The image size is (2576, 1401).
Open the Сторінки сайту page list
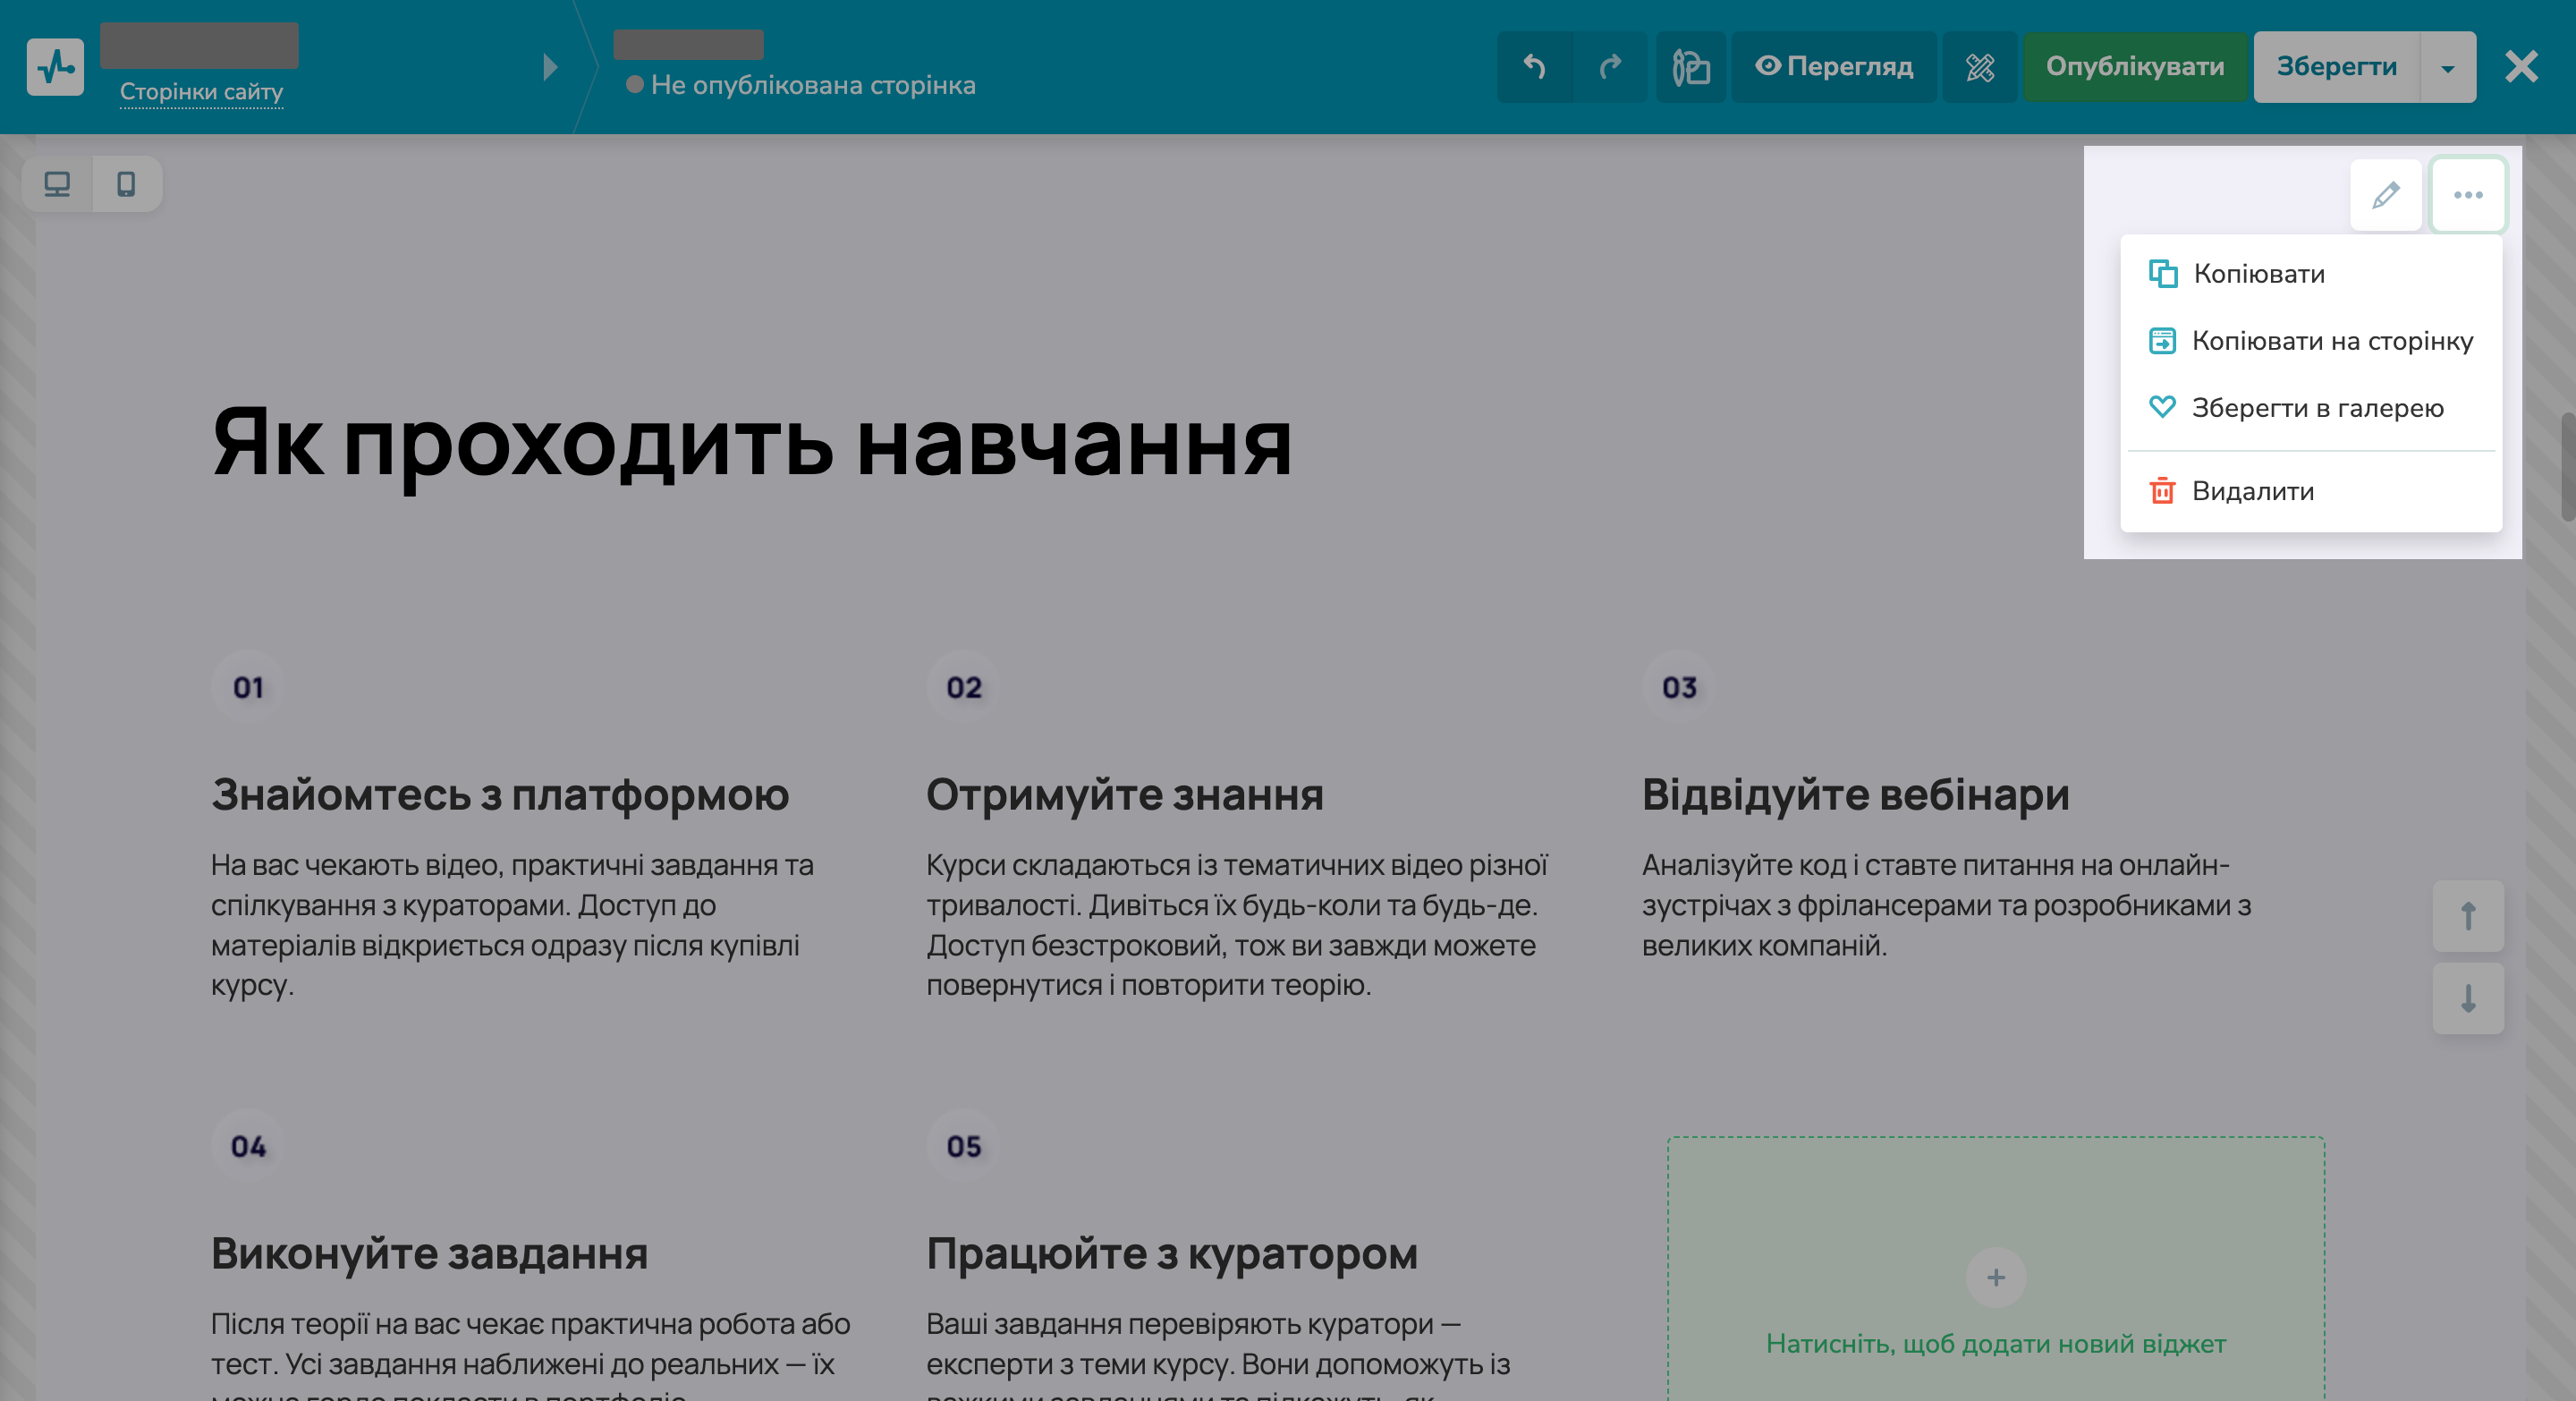(202, 92)
